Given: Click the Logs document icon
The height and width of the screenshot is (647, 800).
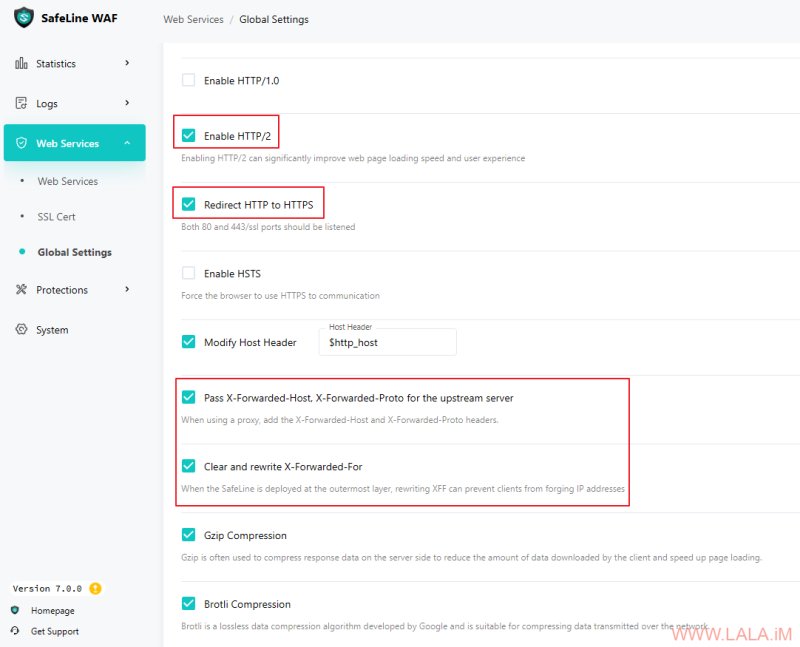Looking at the screenshot, I should tap(21, 103).
